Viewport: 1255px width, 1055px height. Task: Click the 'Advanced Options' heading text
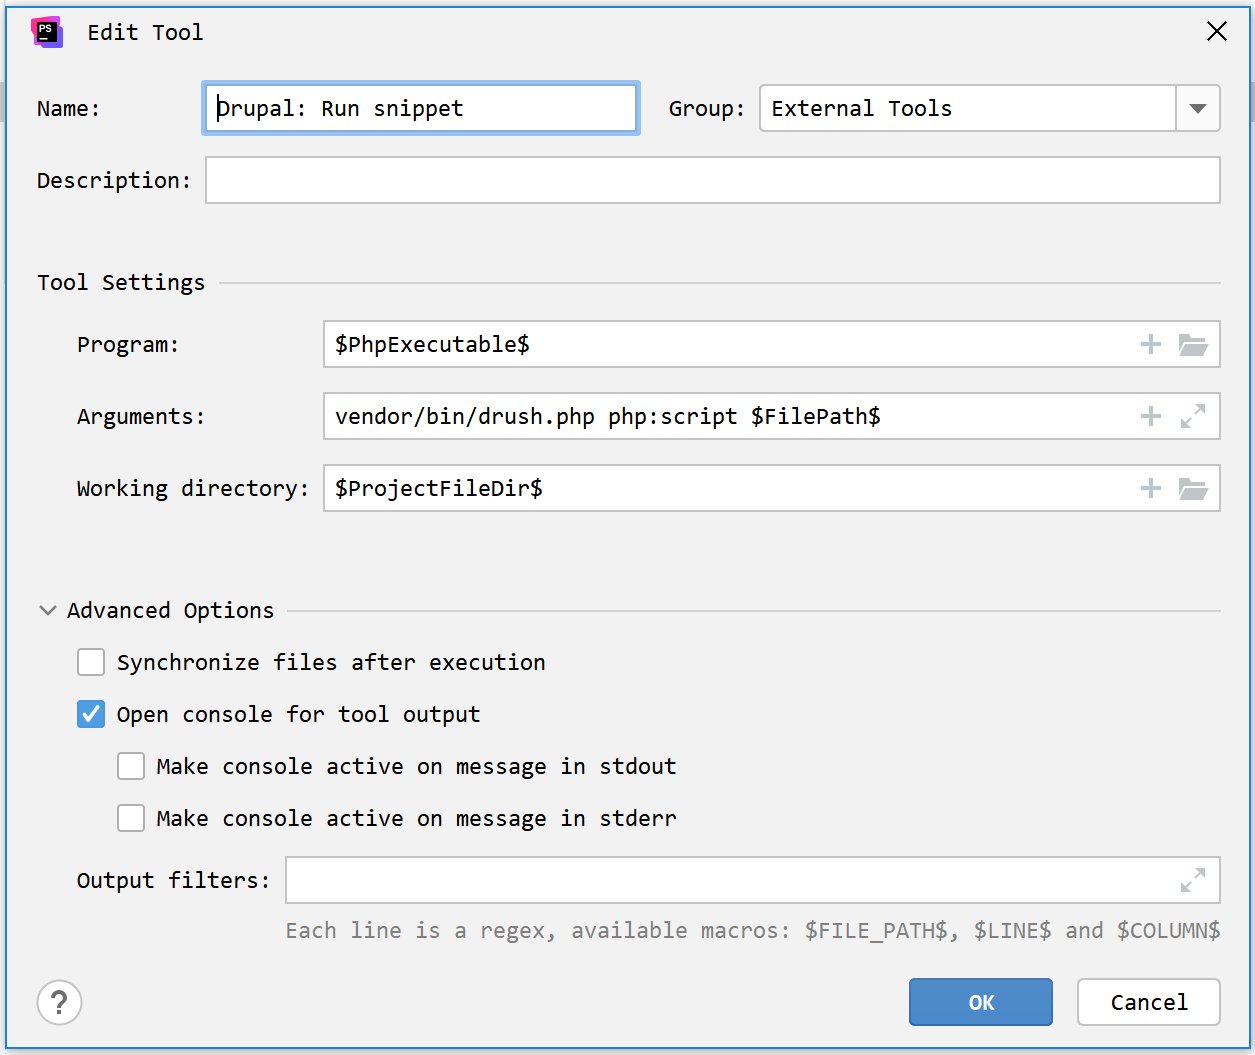(x=170, y=610)
